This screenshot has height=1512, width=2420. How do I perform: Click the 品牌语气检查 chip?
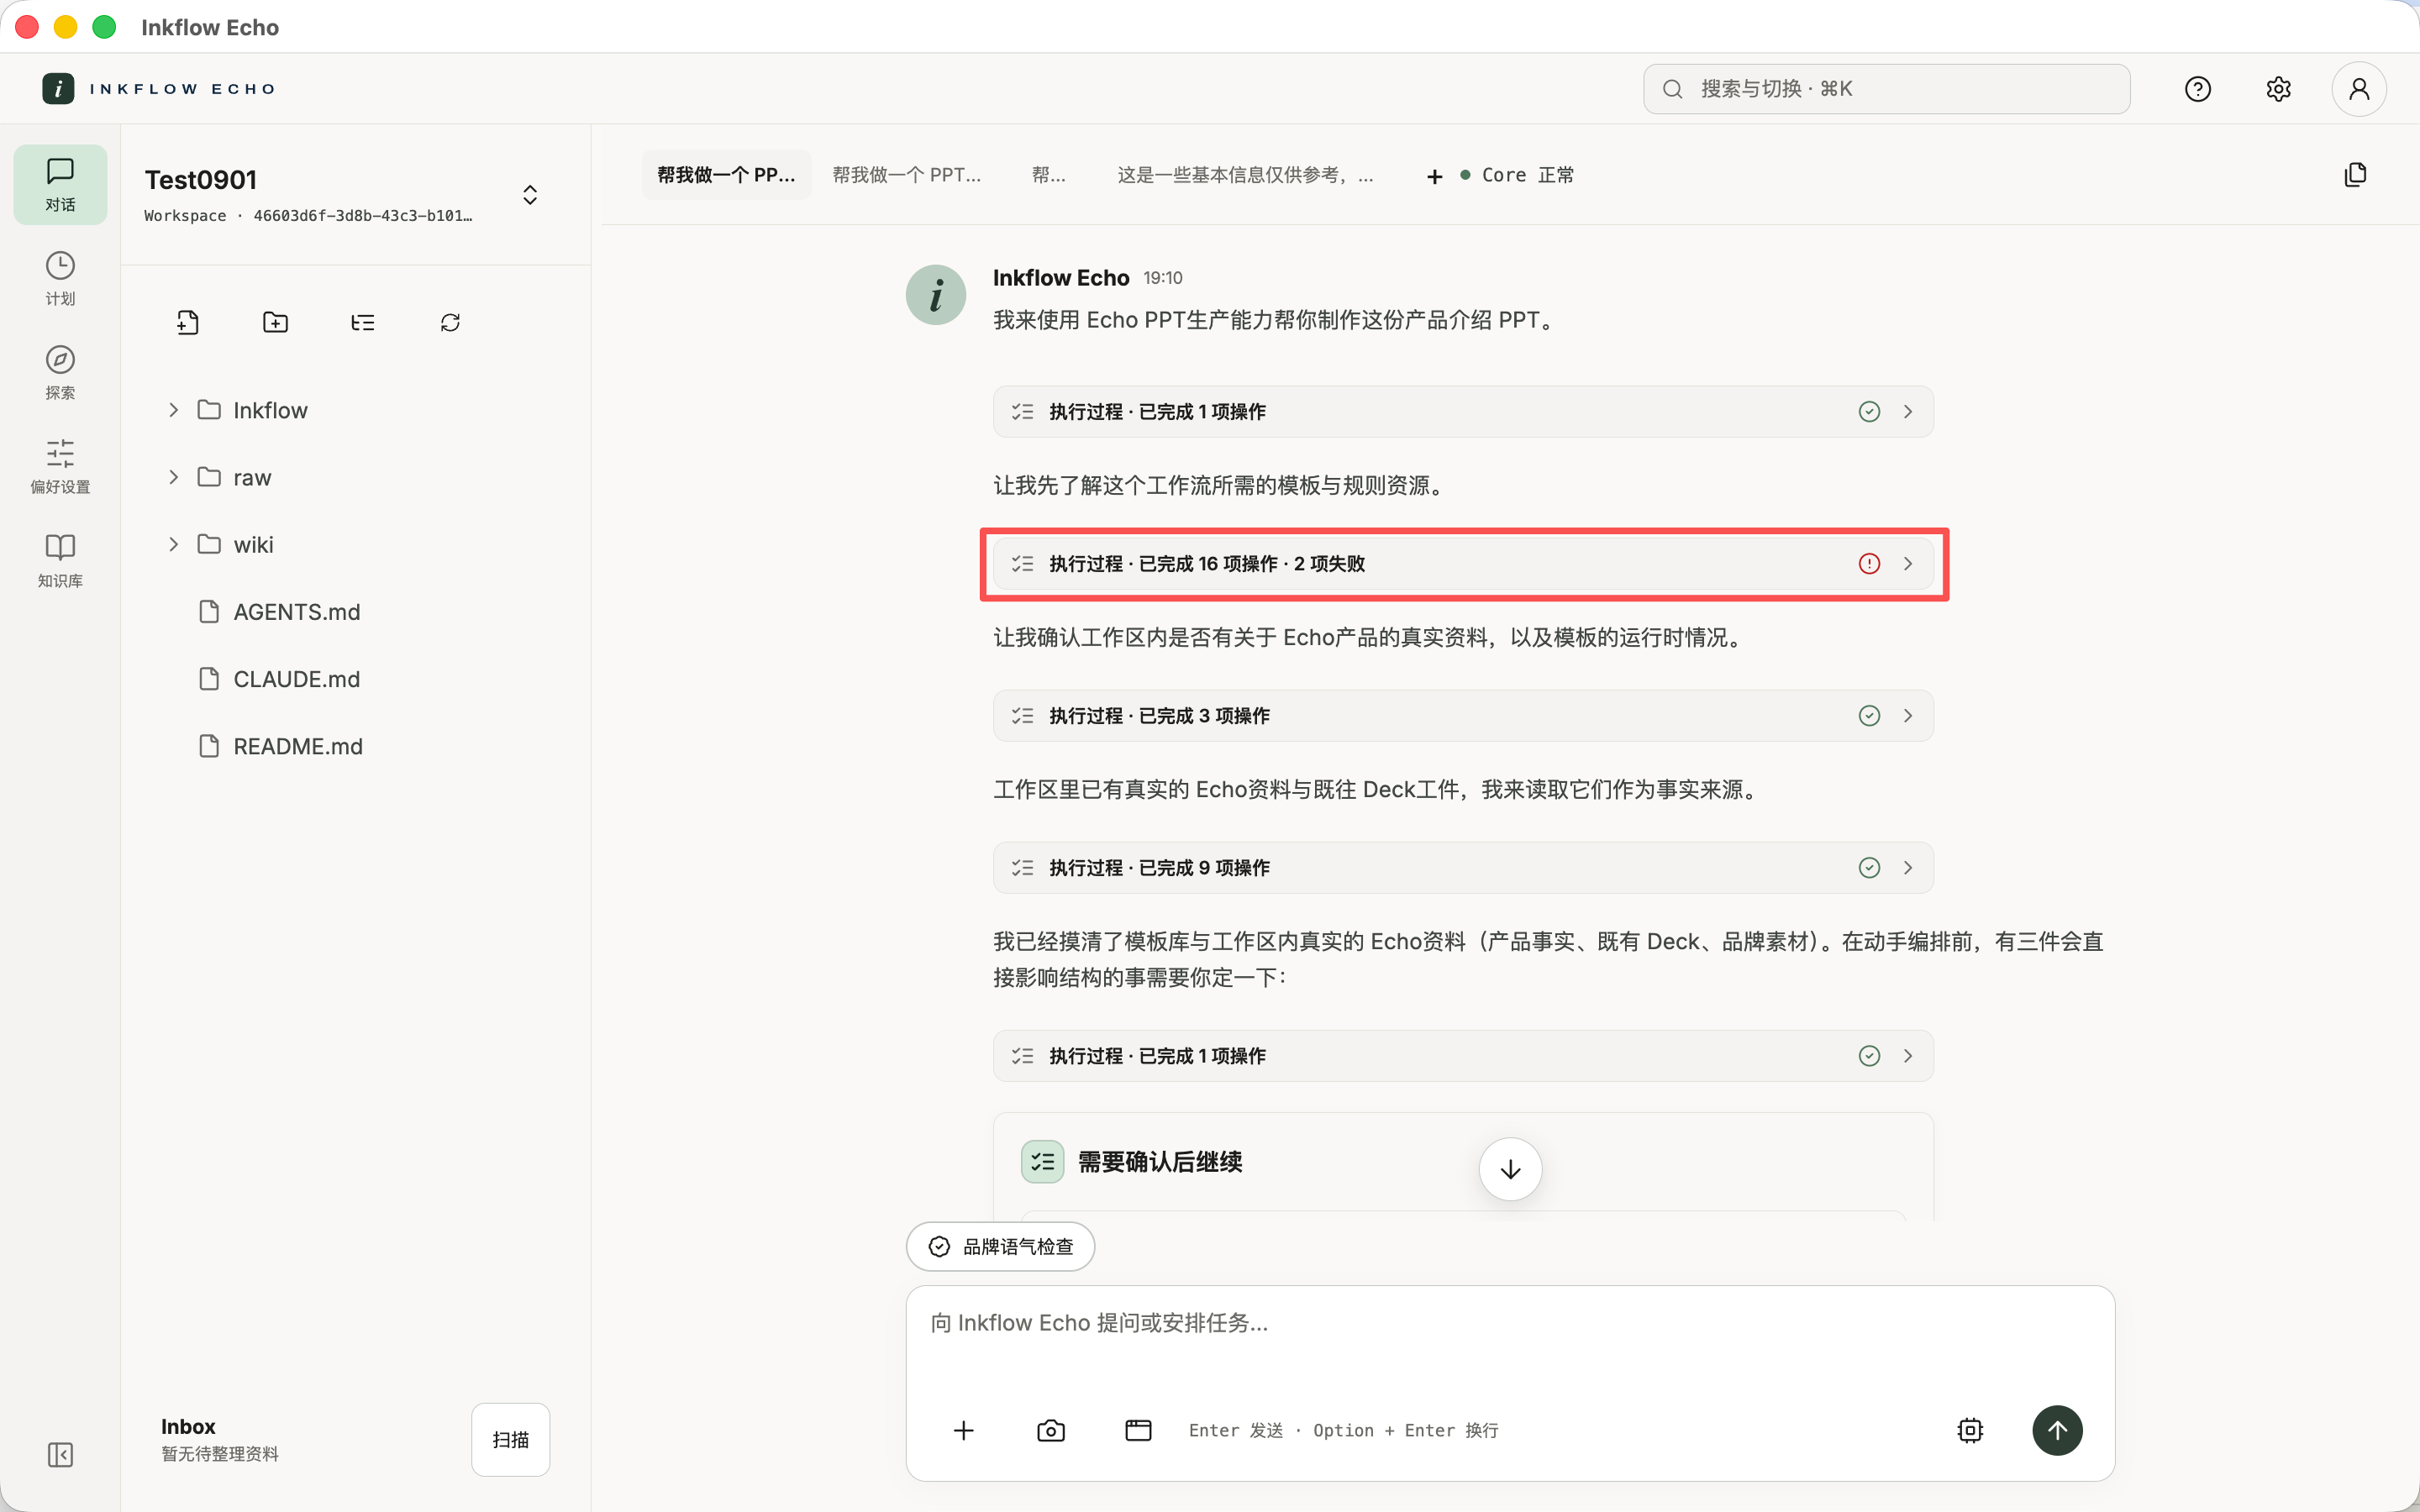pyautogui.click(x=1000, y=1246)
